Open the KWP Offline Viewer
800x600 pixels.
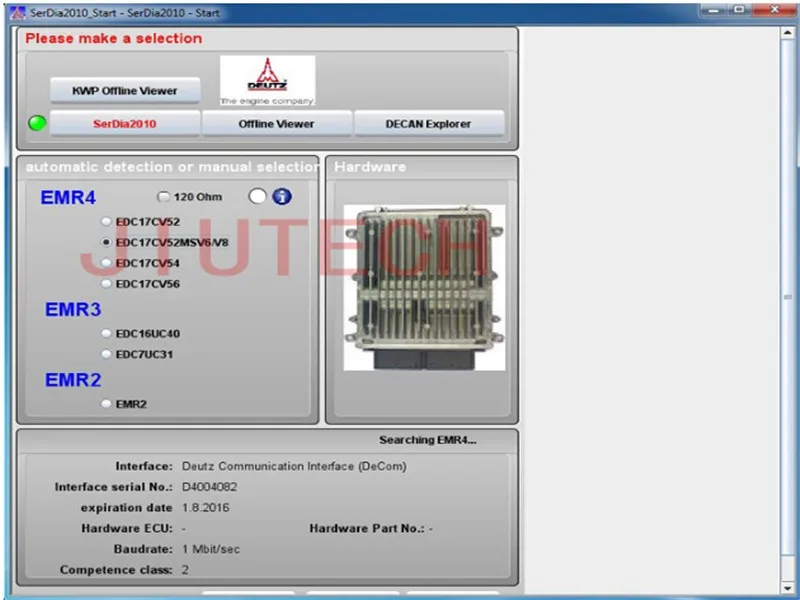[125, 91]
